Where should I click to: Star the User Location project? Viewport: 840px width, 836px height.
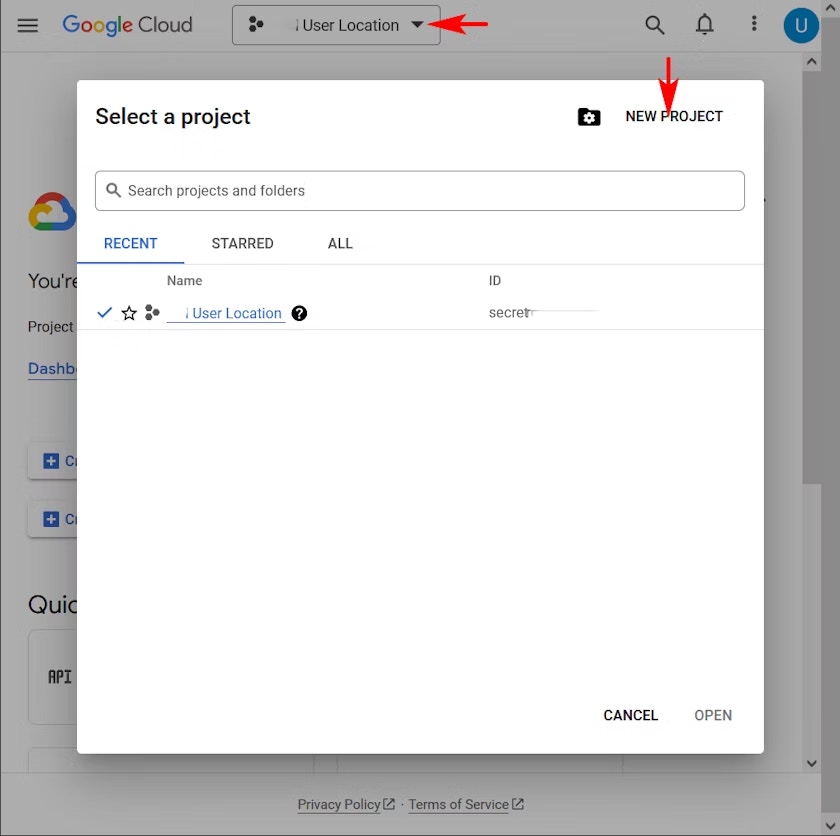tap(129, 313)
